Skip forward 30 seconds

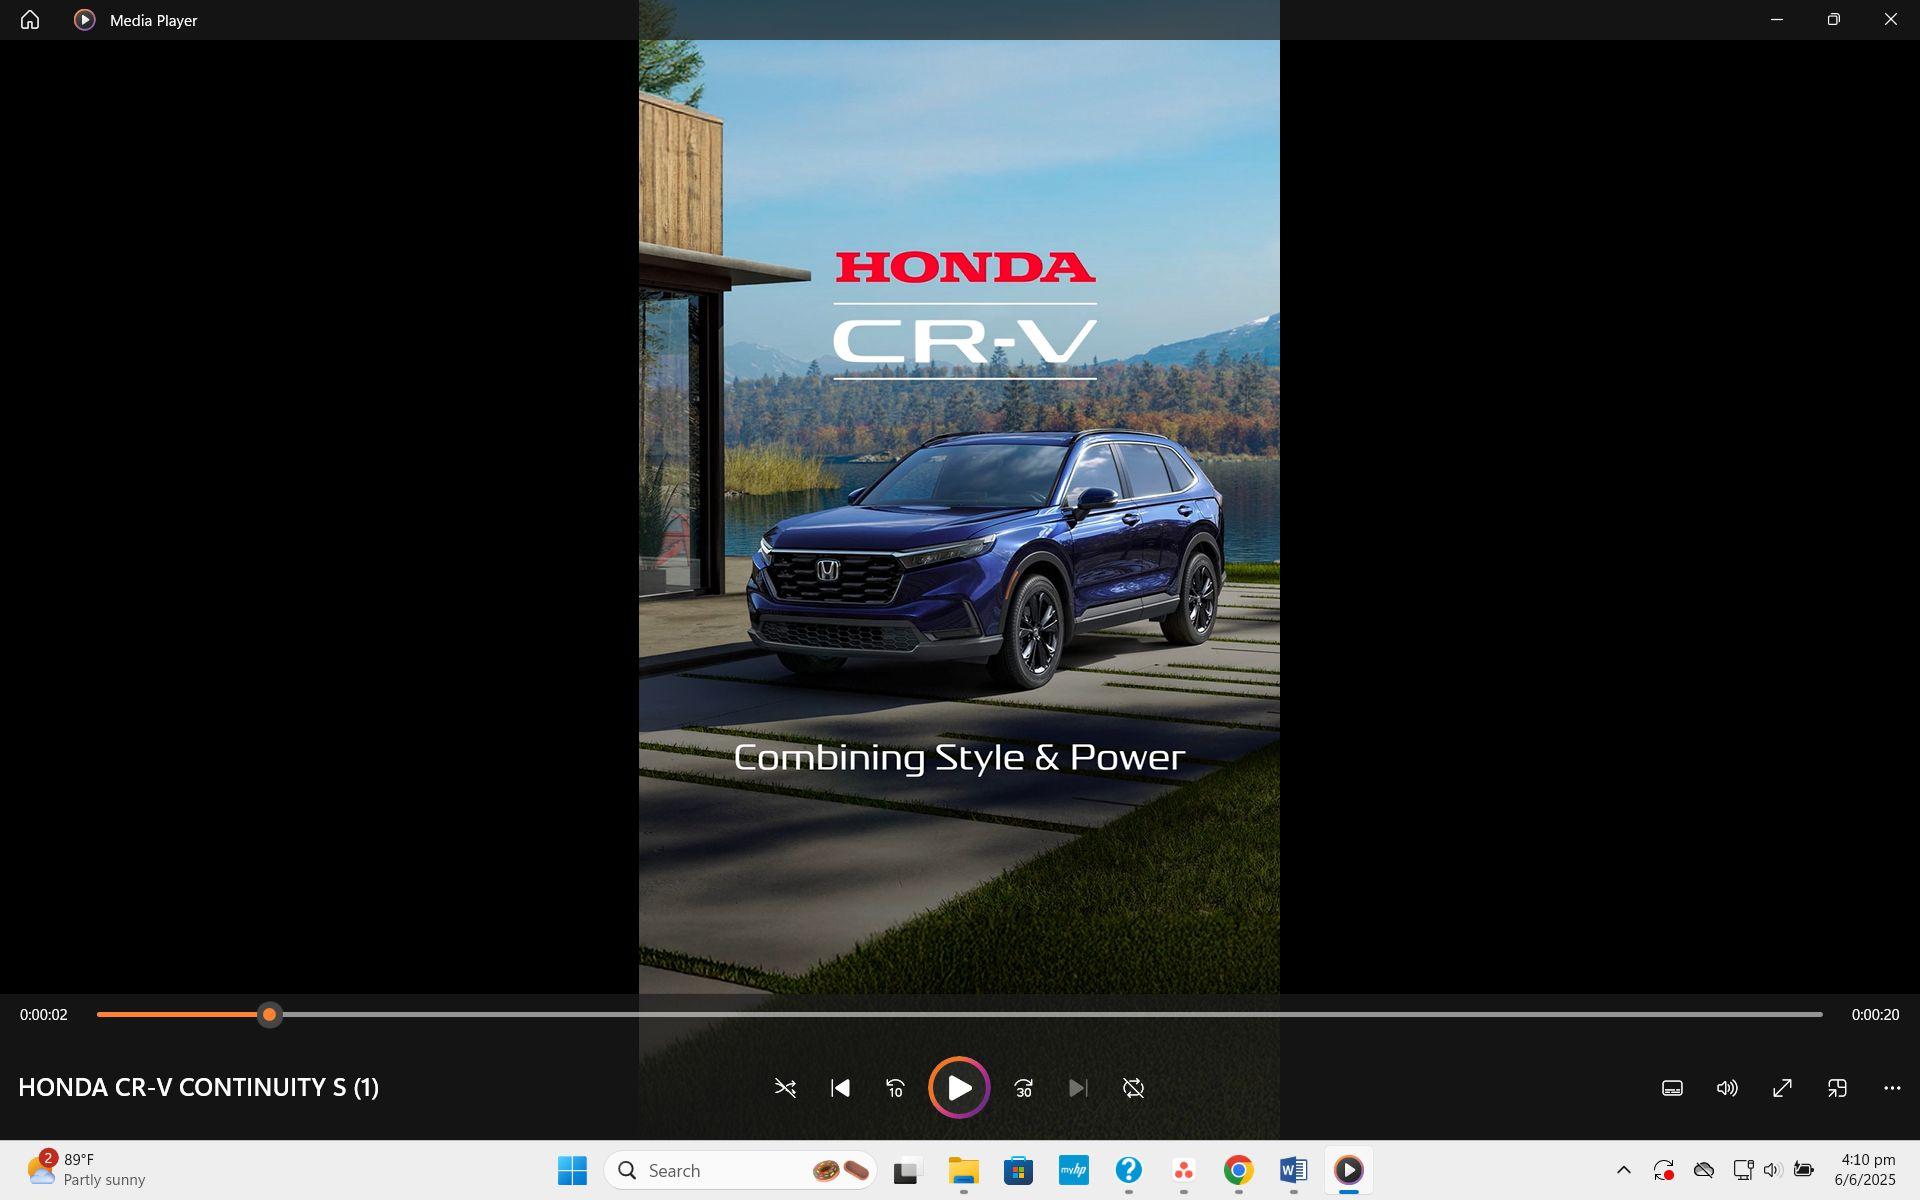click(1023, 1088)
